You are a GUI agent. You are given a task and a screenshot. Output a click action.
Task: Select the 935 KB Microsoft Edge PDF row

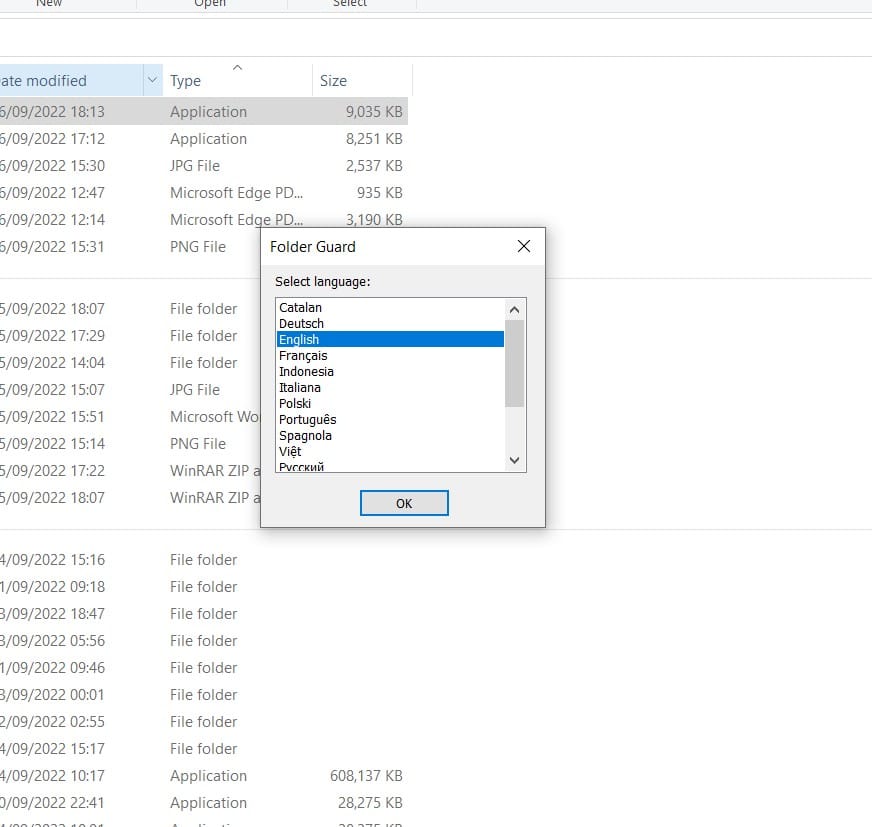(204, 192)
